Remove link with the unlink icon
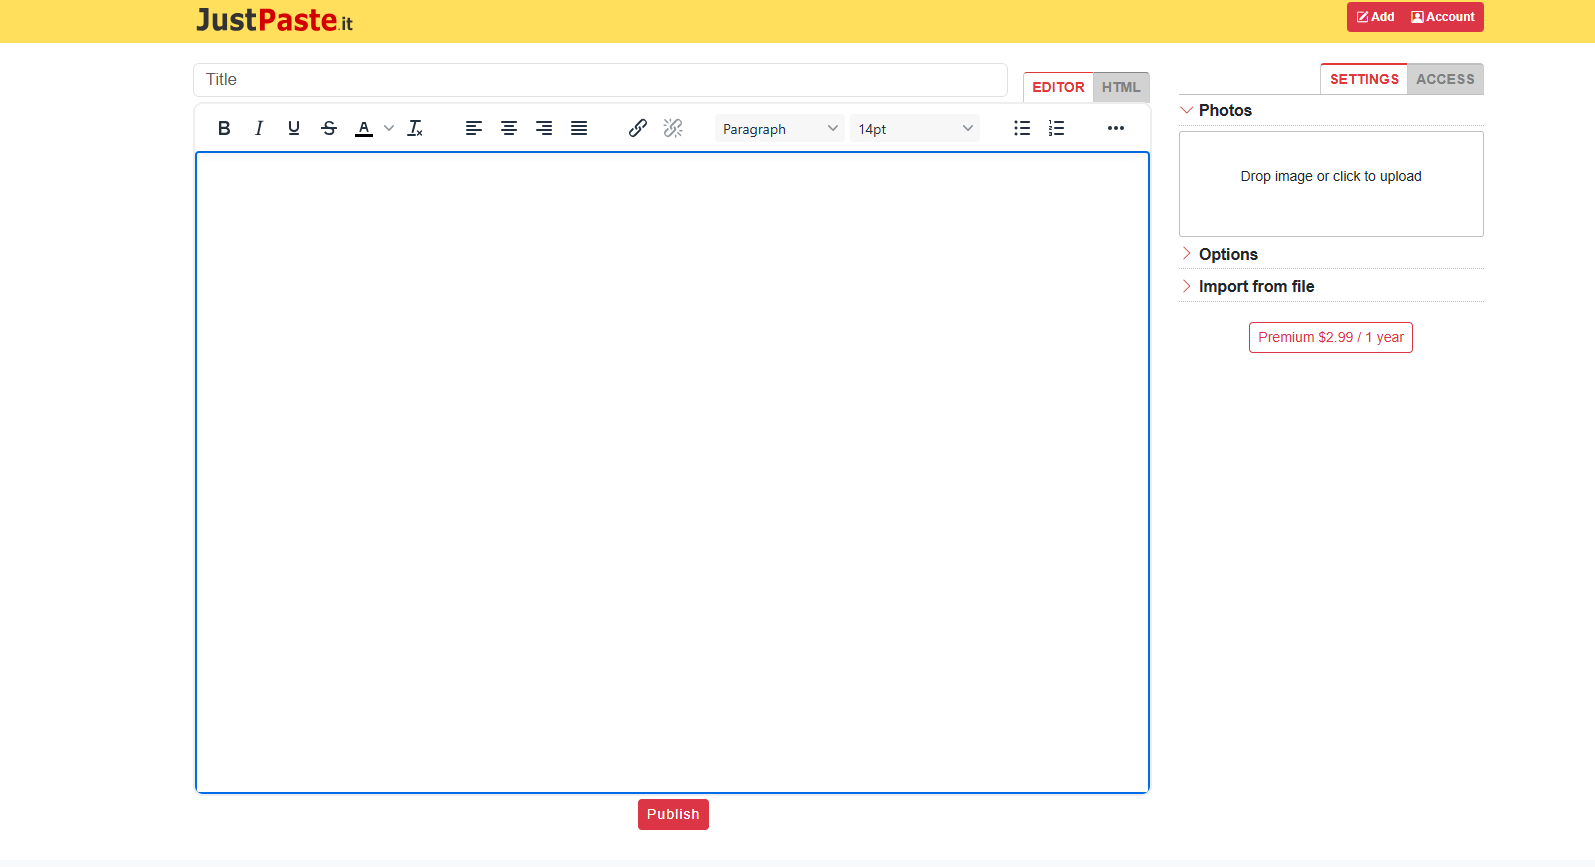Screen dimensions: 1595x867 tap(673, 128)
